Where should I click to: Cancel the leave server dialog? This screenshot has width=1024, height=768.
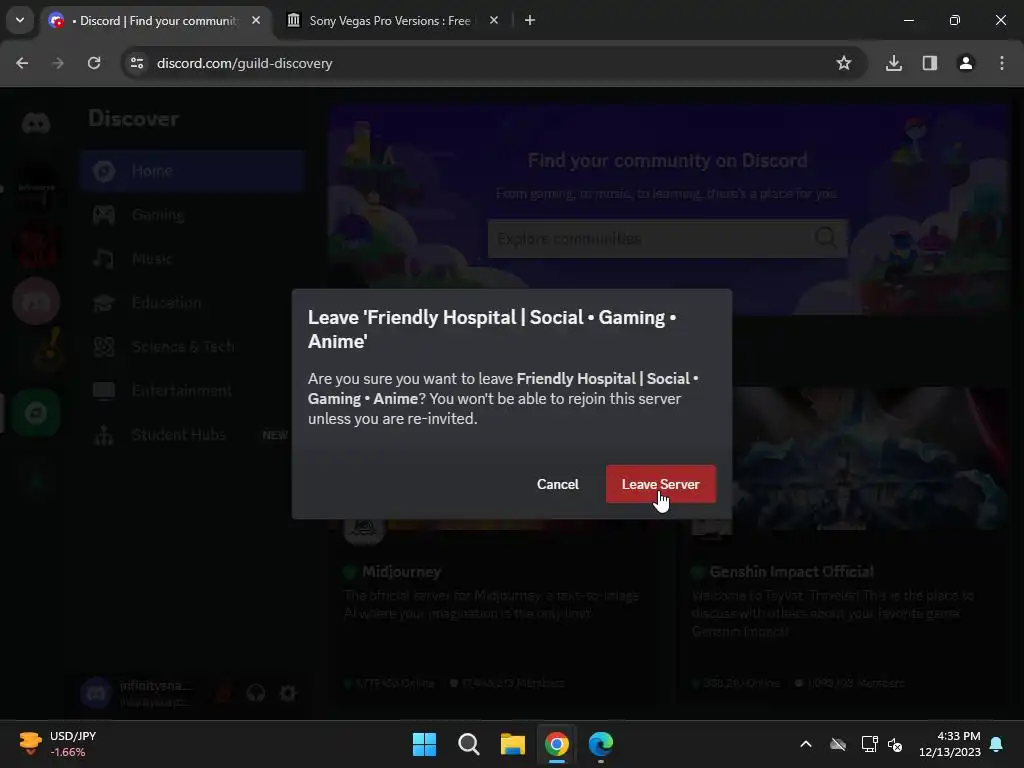point(558,484)
